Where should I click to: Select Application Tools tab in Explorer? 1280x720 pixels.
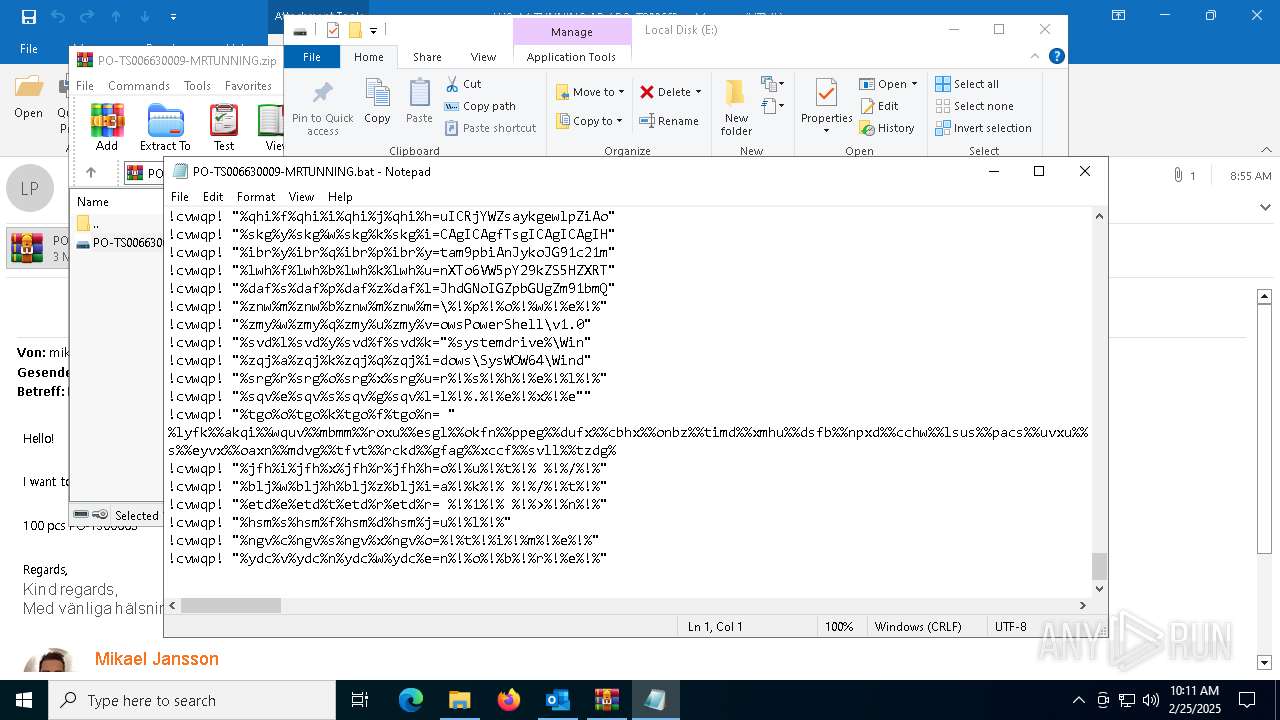pyautogui.click(x=571, y=57)
